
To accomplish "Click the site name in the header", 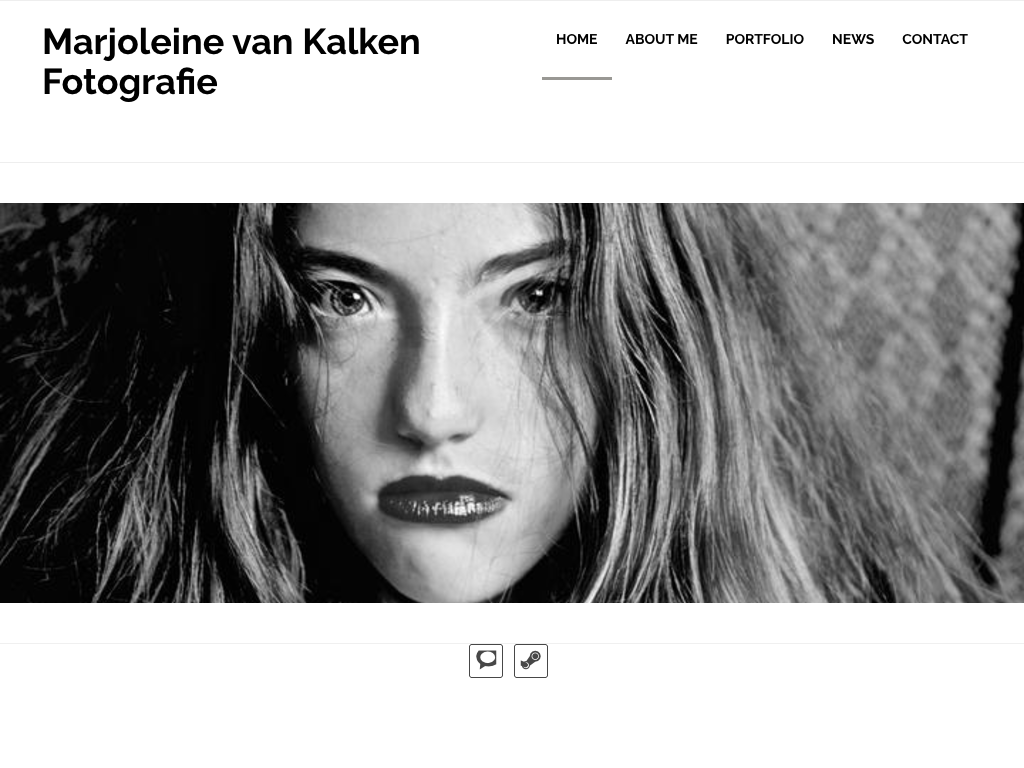I will pos(231,61).
